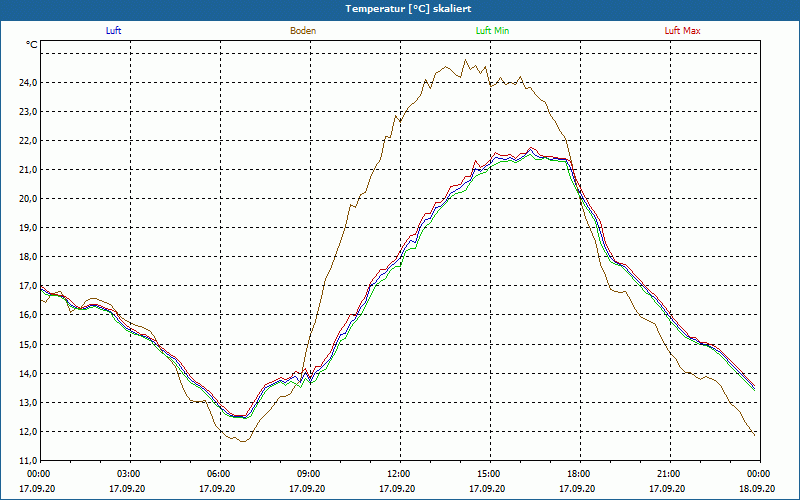Click the 18:00 time axis label
Viewport: 800px width, 500px height.
(580, 474)
